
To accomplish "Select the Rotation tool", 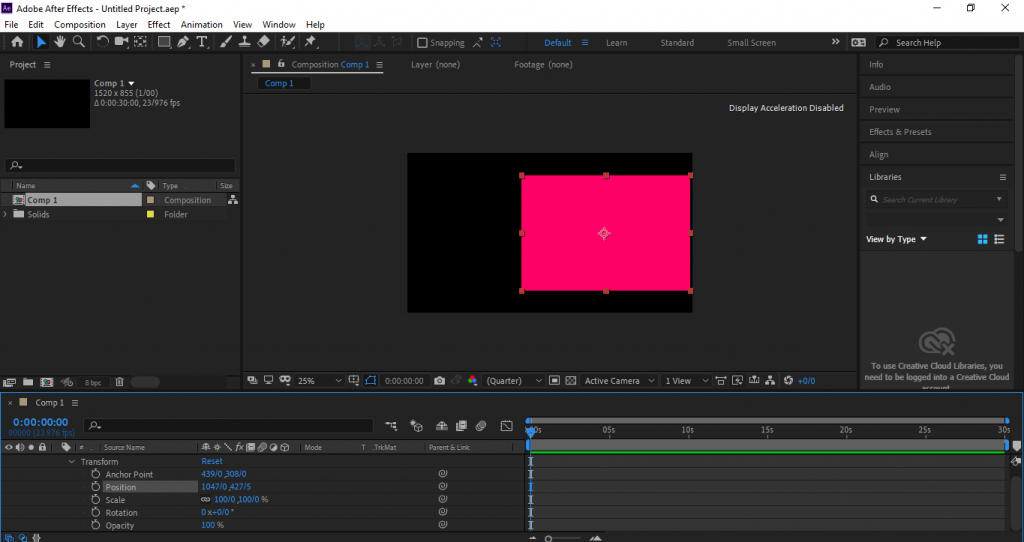I will 103,42.
